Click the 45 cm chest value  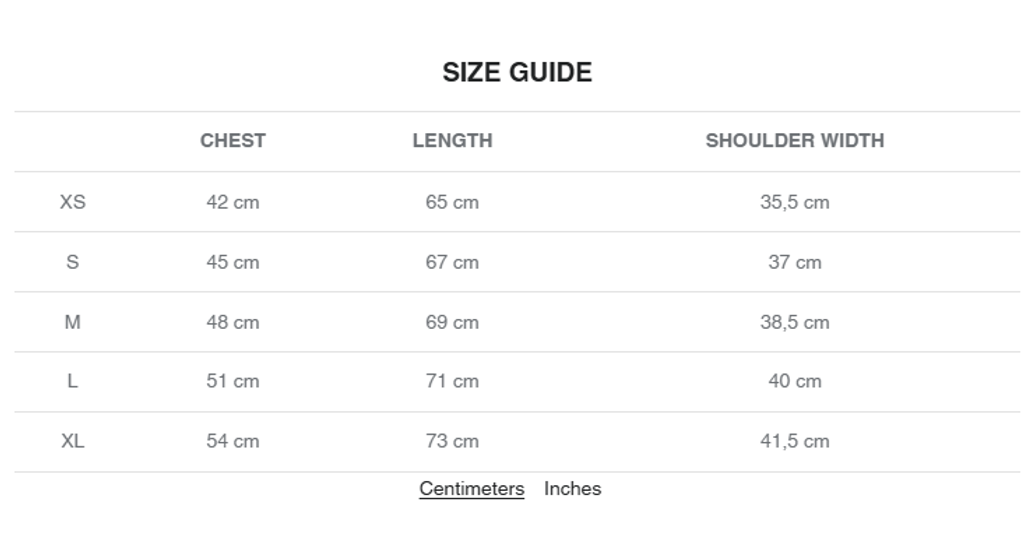233,262
